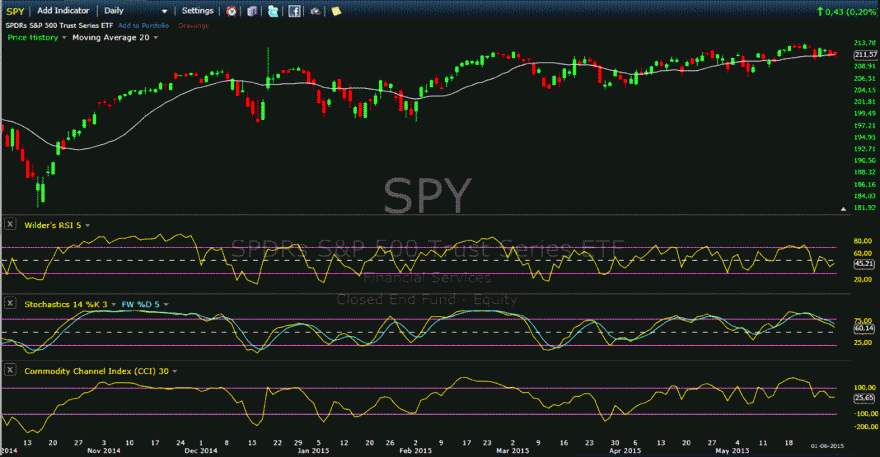Open the Add Indicator menu
Viewport: 880px width, 457px height.
[63, 11]
